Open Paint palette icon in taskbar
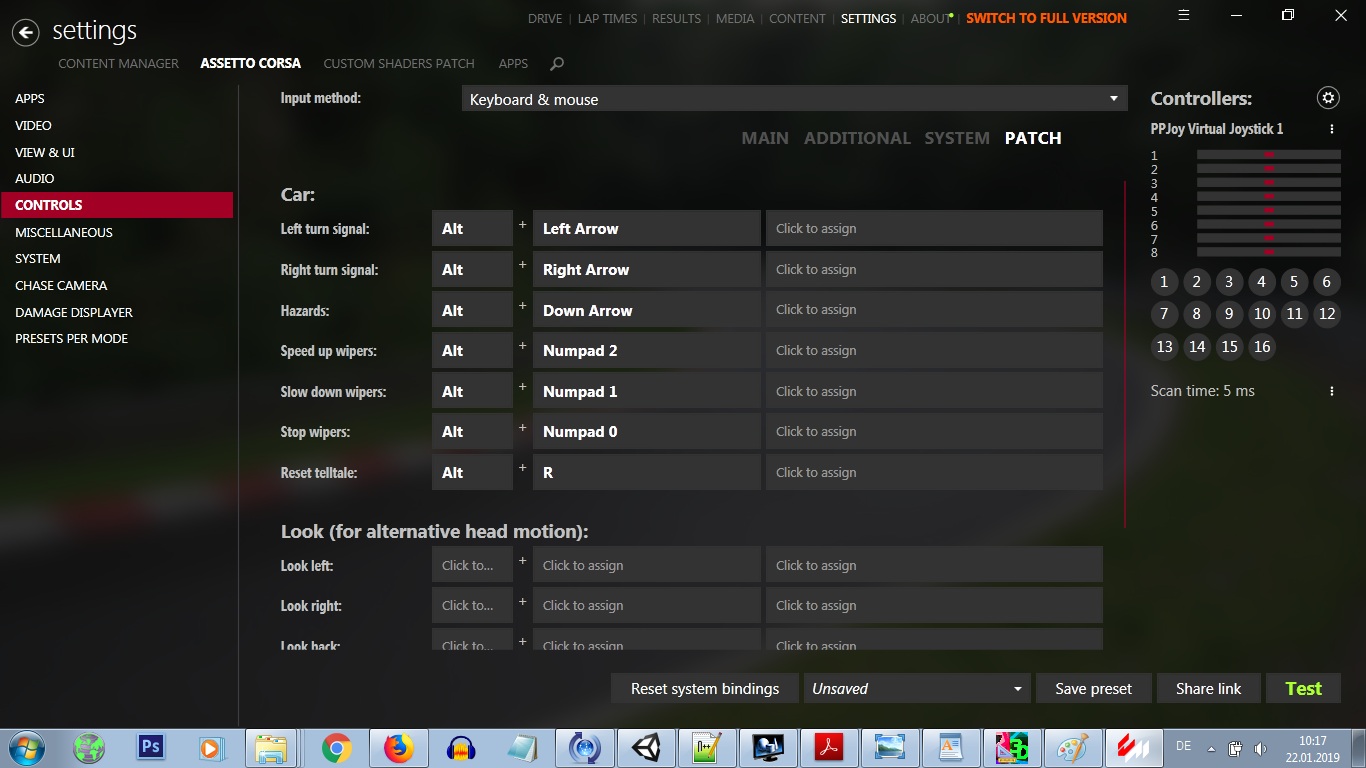The width and height of the screenshot is (1366, 768). [1073, 748]
